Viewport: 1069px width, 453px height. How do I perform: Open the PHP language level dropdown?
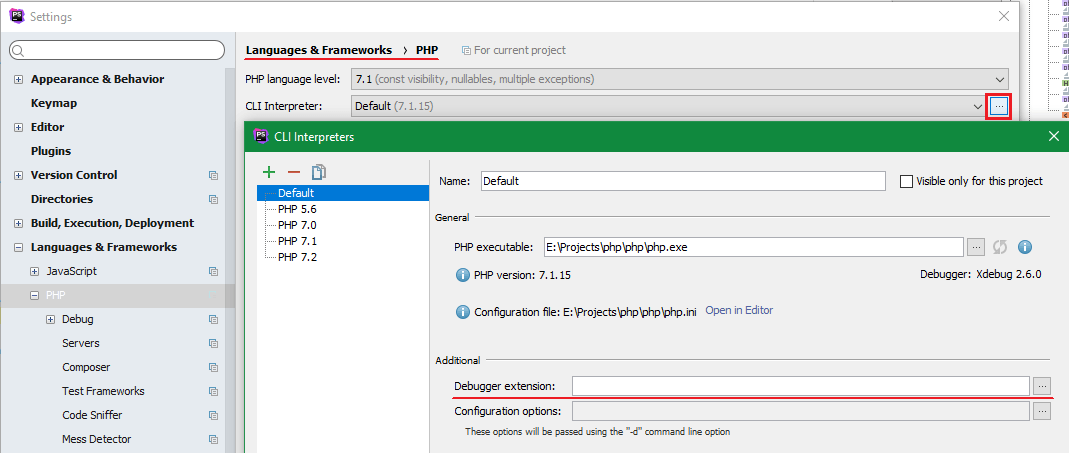click(1000, 79)
